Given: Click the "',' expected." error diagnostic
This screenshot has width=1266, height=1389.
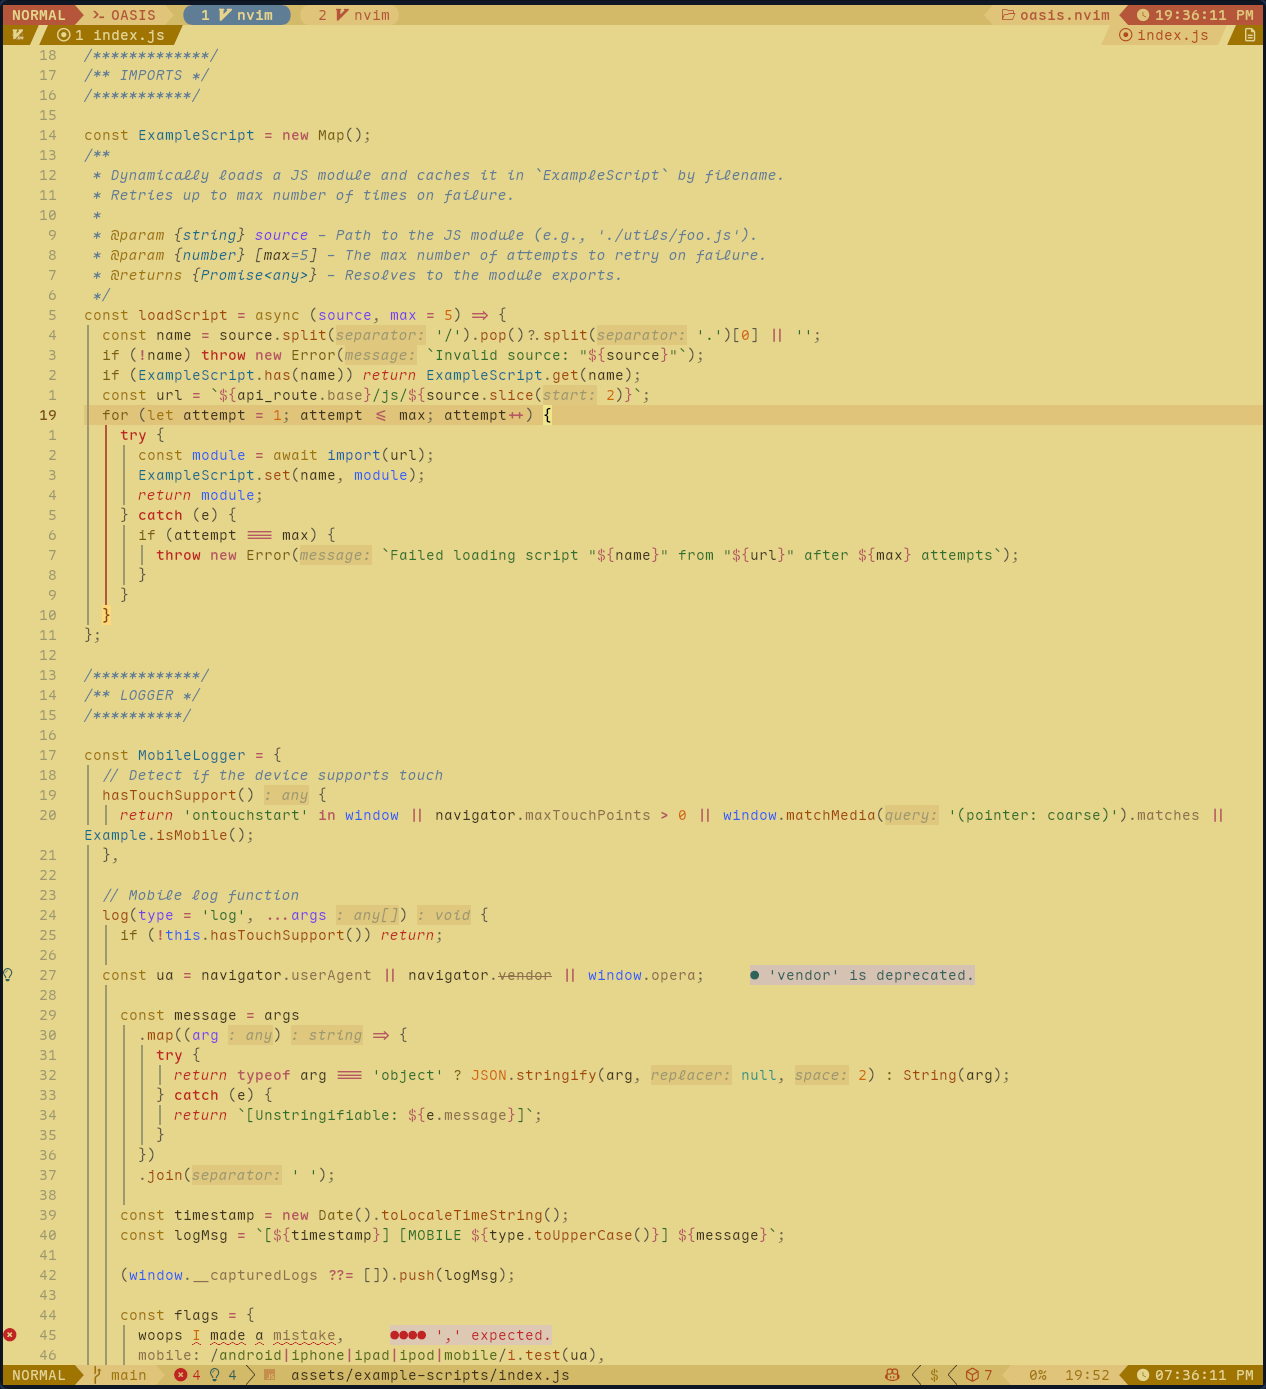Looking at the screenshot, I should pyautogui.click(x=470, y=1335).
